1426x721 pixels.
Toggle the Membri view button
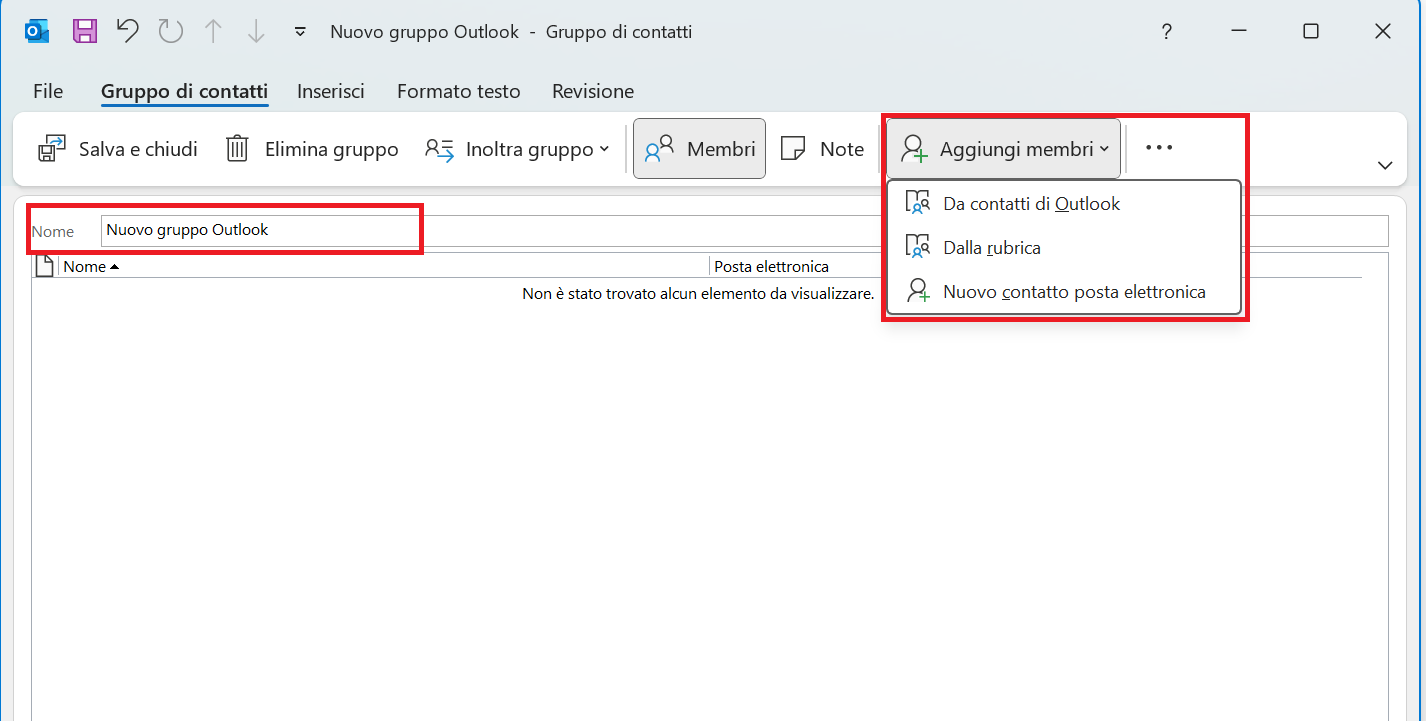coord(699,149)
